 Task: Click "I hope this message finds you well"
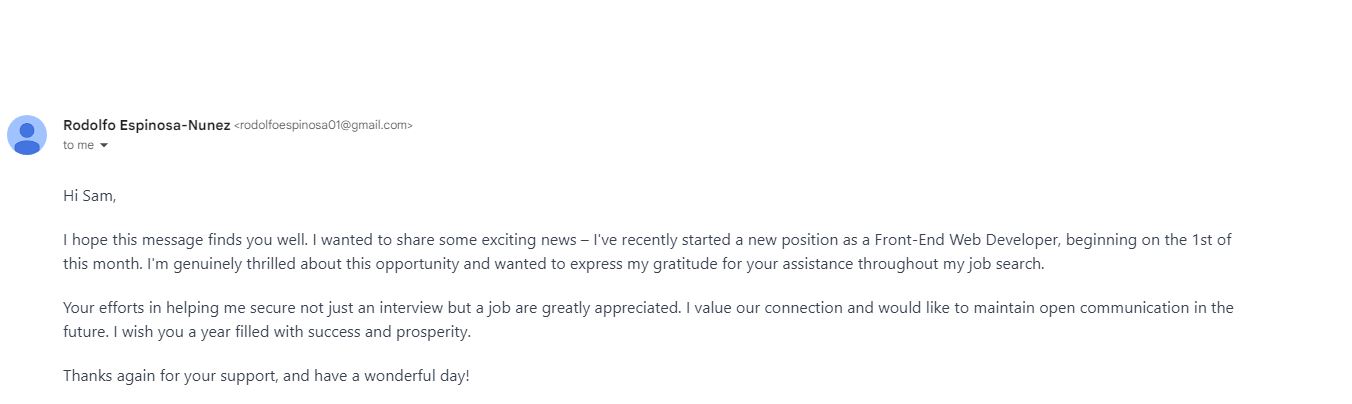click(178, 240)
